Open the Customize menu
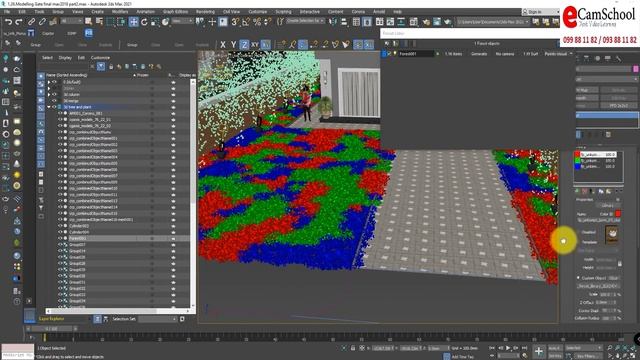Image resolution: width=640 pixels, height=360 pixels. (x=258, y=12)
